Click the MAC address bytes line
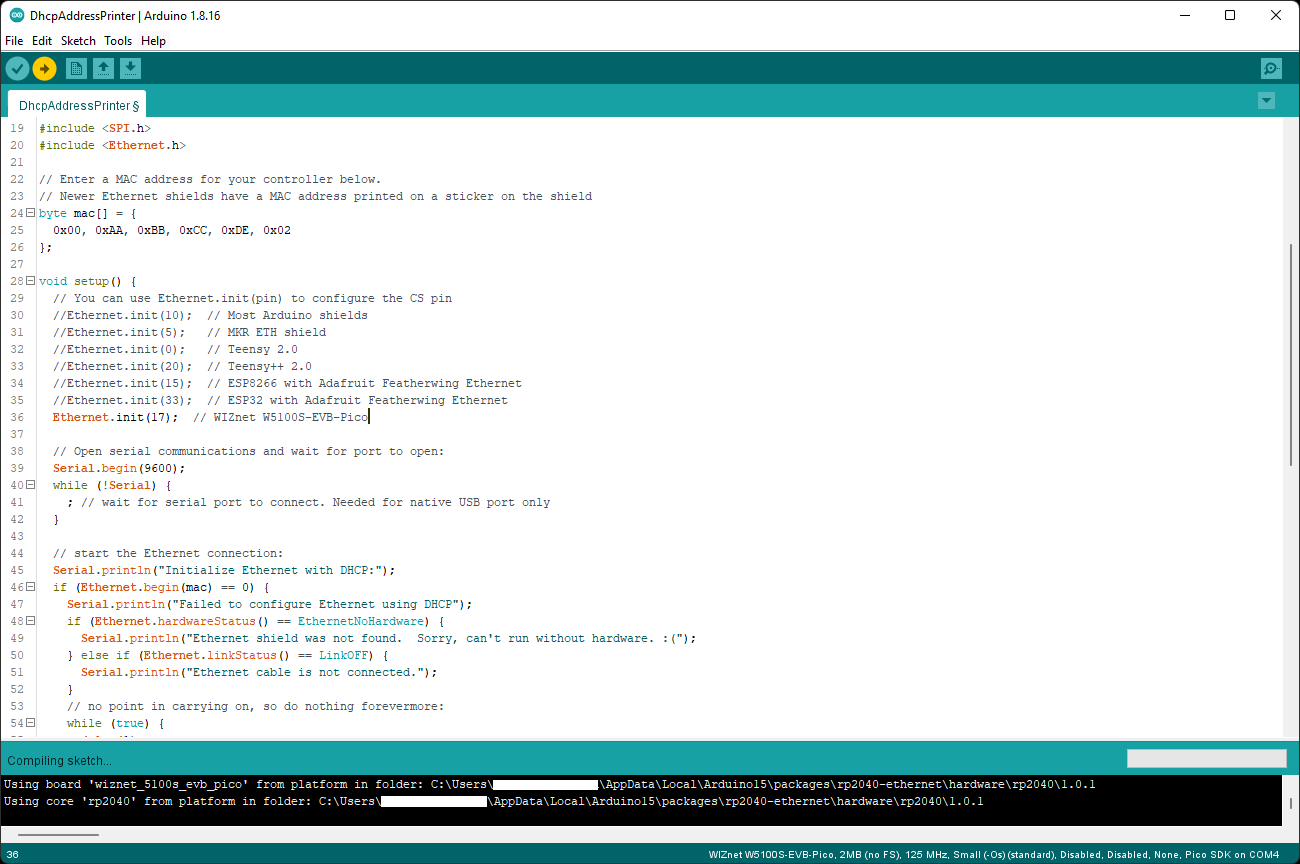The height and width of the screenshot is (864, 1300). point(172,230)
